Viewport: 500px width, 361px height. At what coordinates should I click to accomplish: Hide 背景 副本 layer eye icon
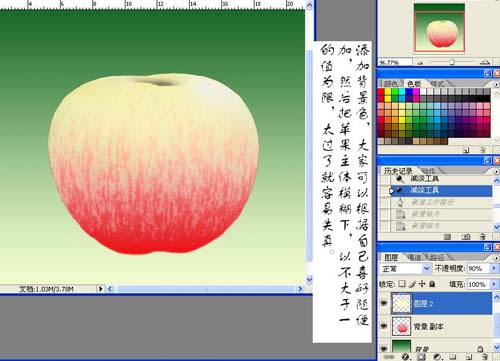coord(384,326)
